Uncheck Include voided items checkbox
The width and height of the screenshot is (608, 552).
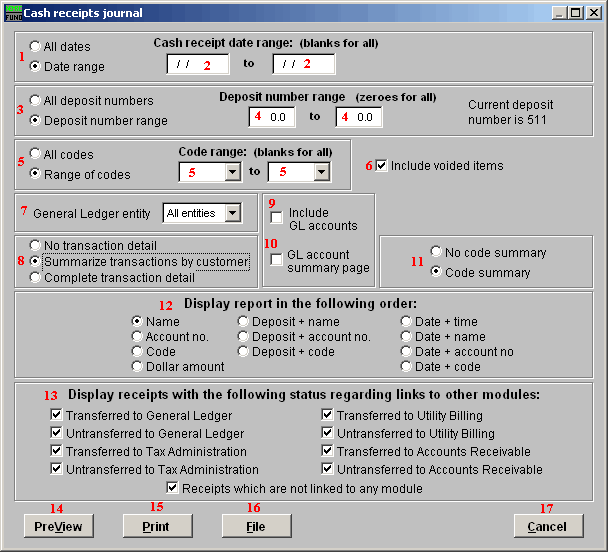(x=383, y=165)
